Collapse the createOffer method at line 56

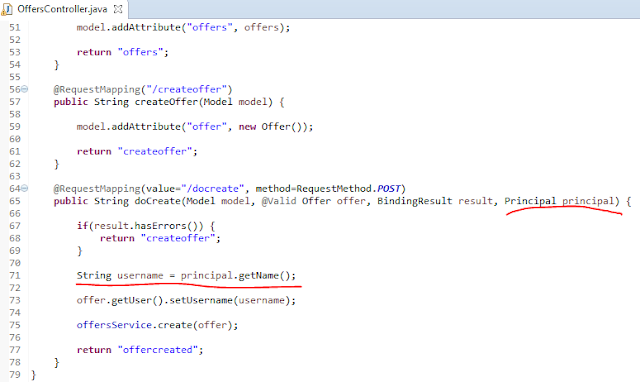(x=24, y=89)
